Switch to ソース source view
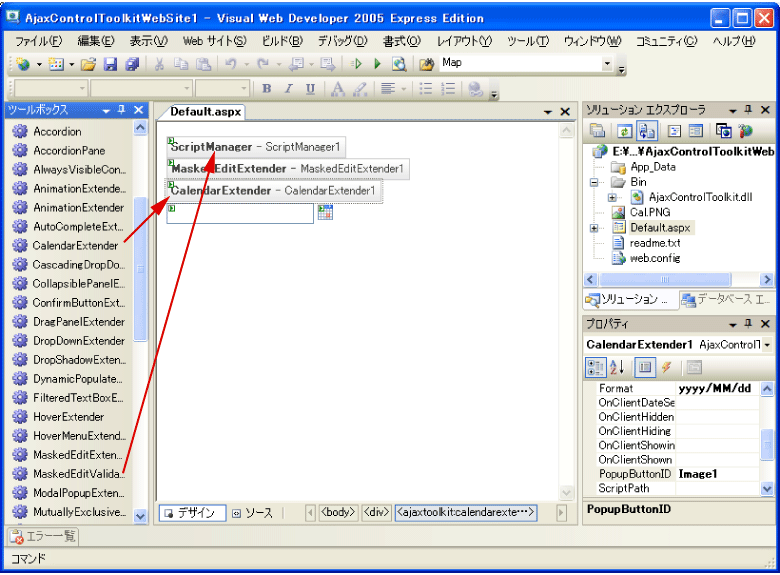Screen dimensions: 780x575 pos(253,513)
